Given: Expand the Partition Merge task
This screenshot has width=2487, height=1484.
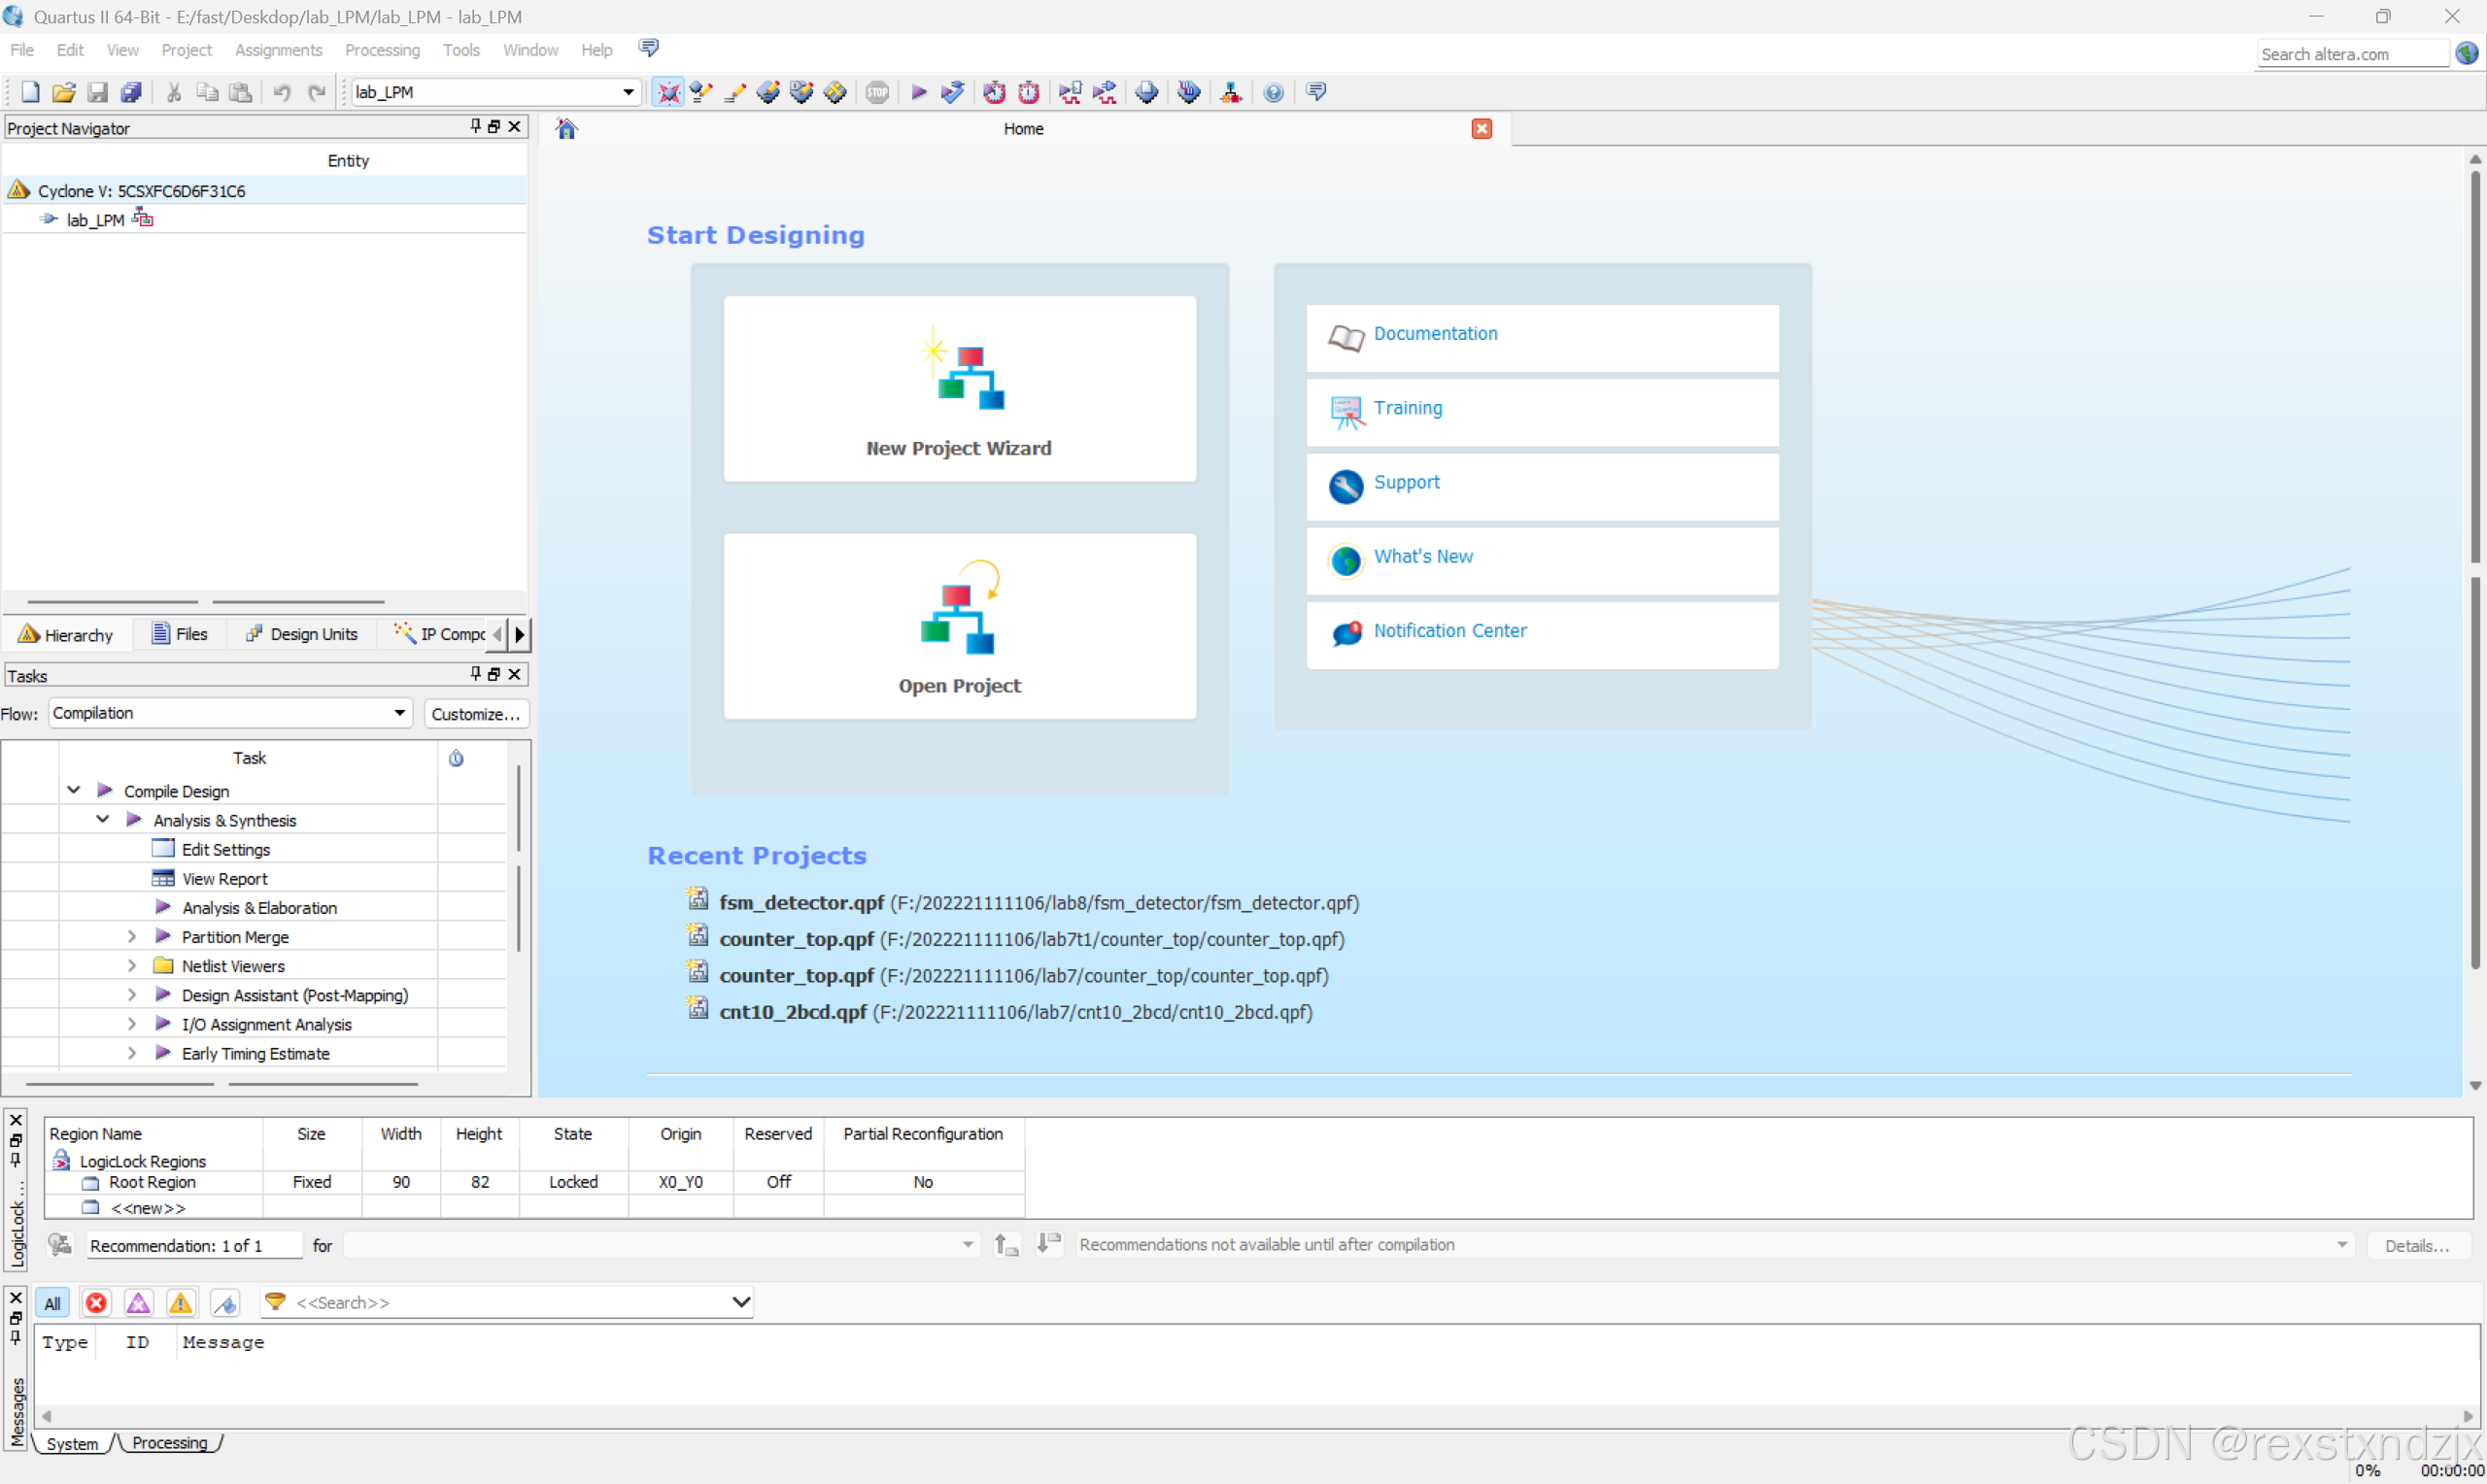Looking at the screenshot, I should [131, 937].
